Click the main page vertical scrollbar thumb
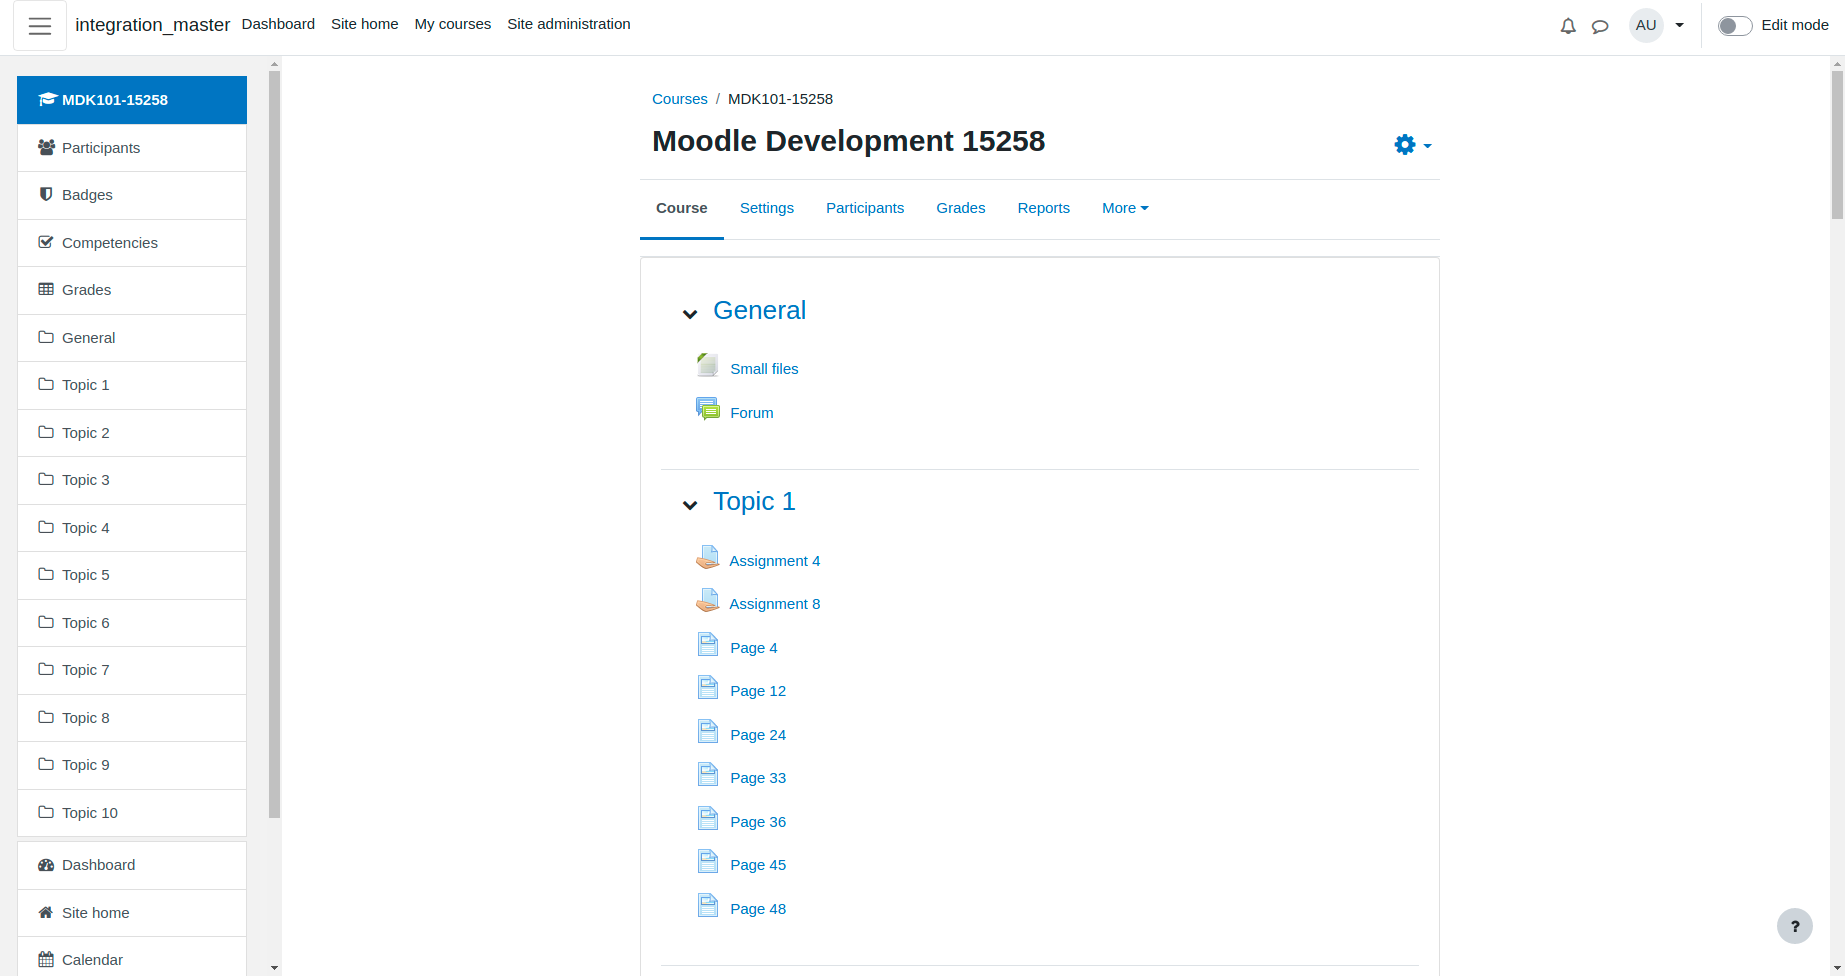The image size is (1845, 976). click(x=1837, y=145)
